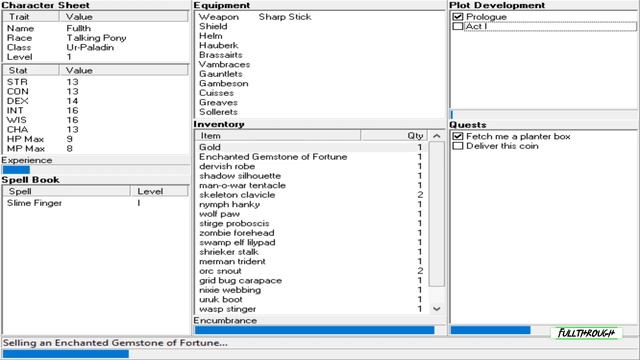Select the stirge proboscis item

tap(311, 223)
